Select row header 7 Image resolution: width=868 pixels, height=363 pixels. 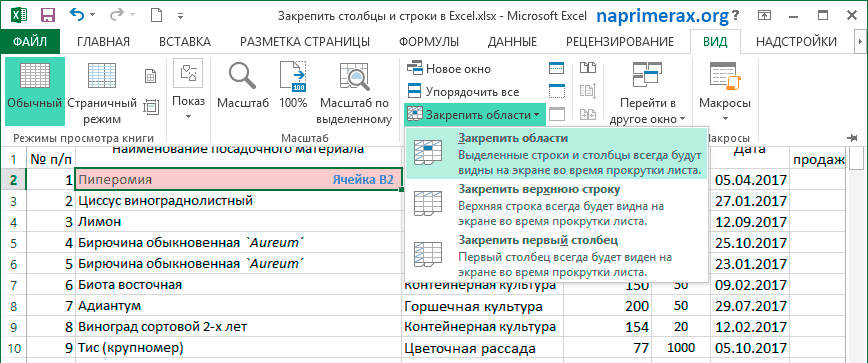[13, 285]
